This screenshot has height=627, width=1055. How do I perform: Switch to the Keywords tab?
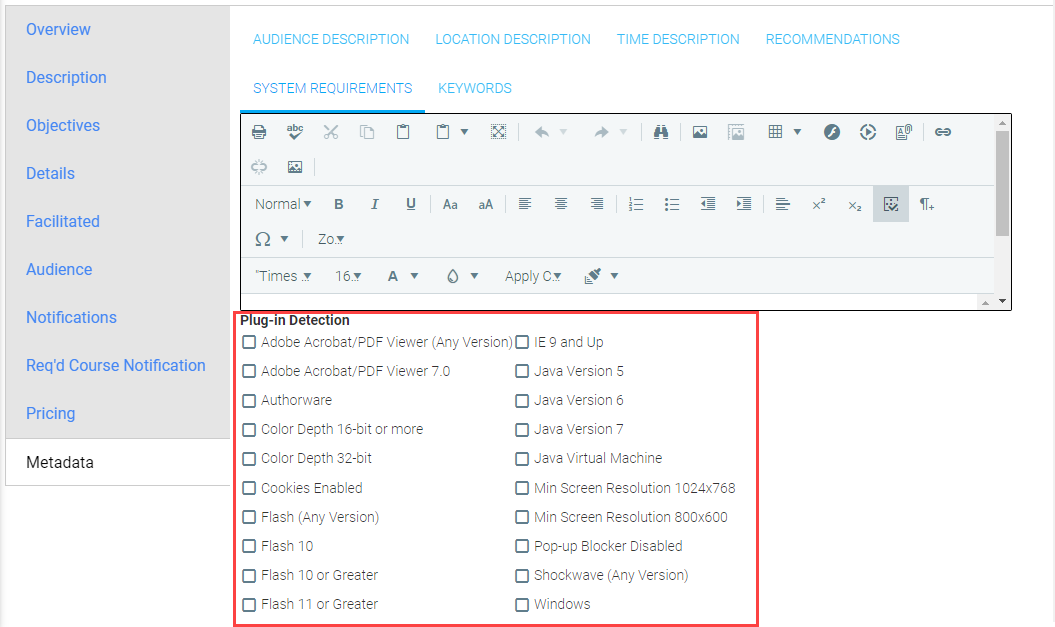pyautogui.click(x=475, y=88)
